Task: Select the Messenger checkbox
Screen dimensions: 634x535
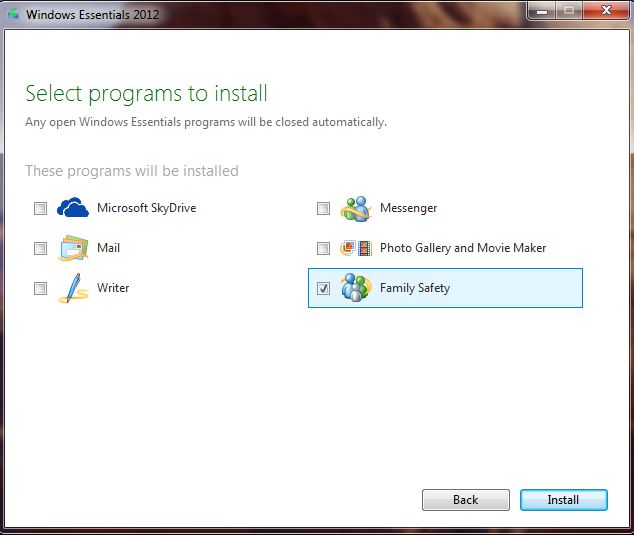Action: (x=323, y=208)
